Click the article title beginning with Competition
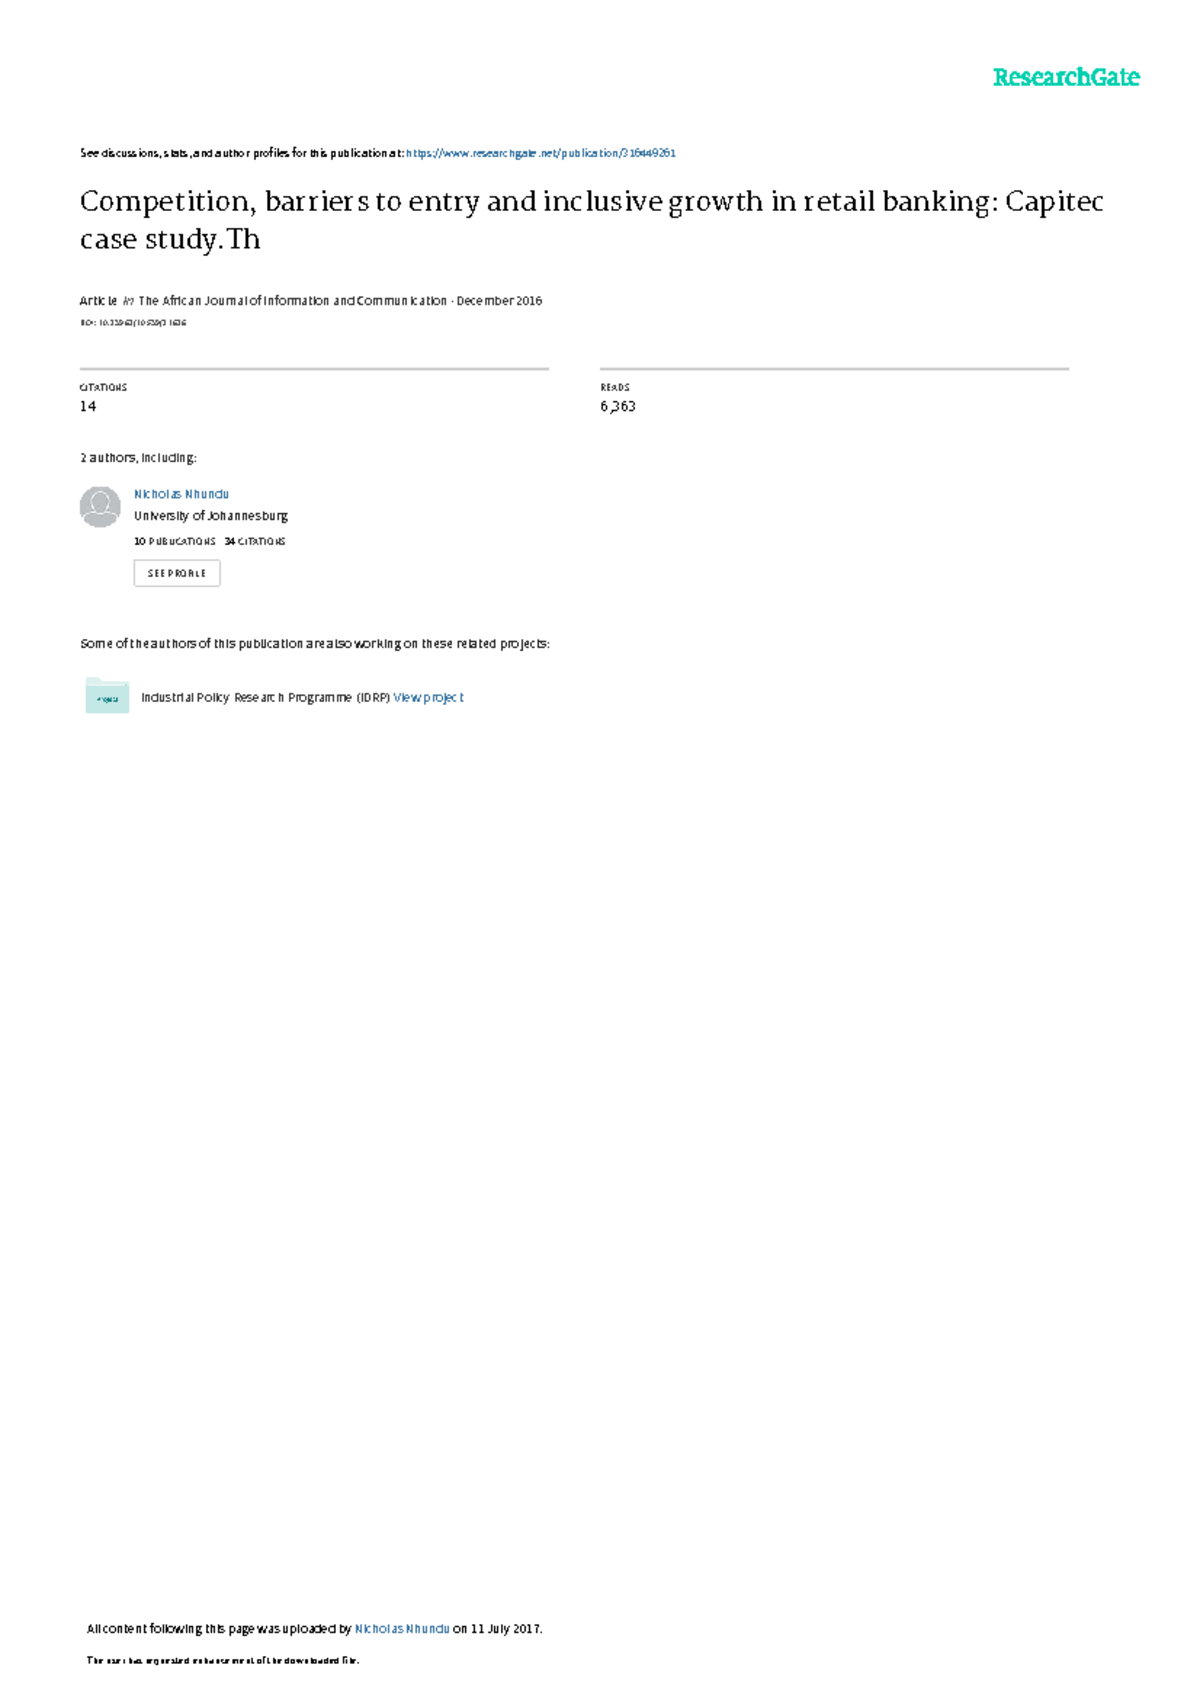This screenshot has width=1200, height=1697. pyautogui.click(x=591, y=220)
